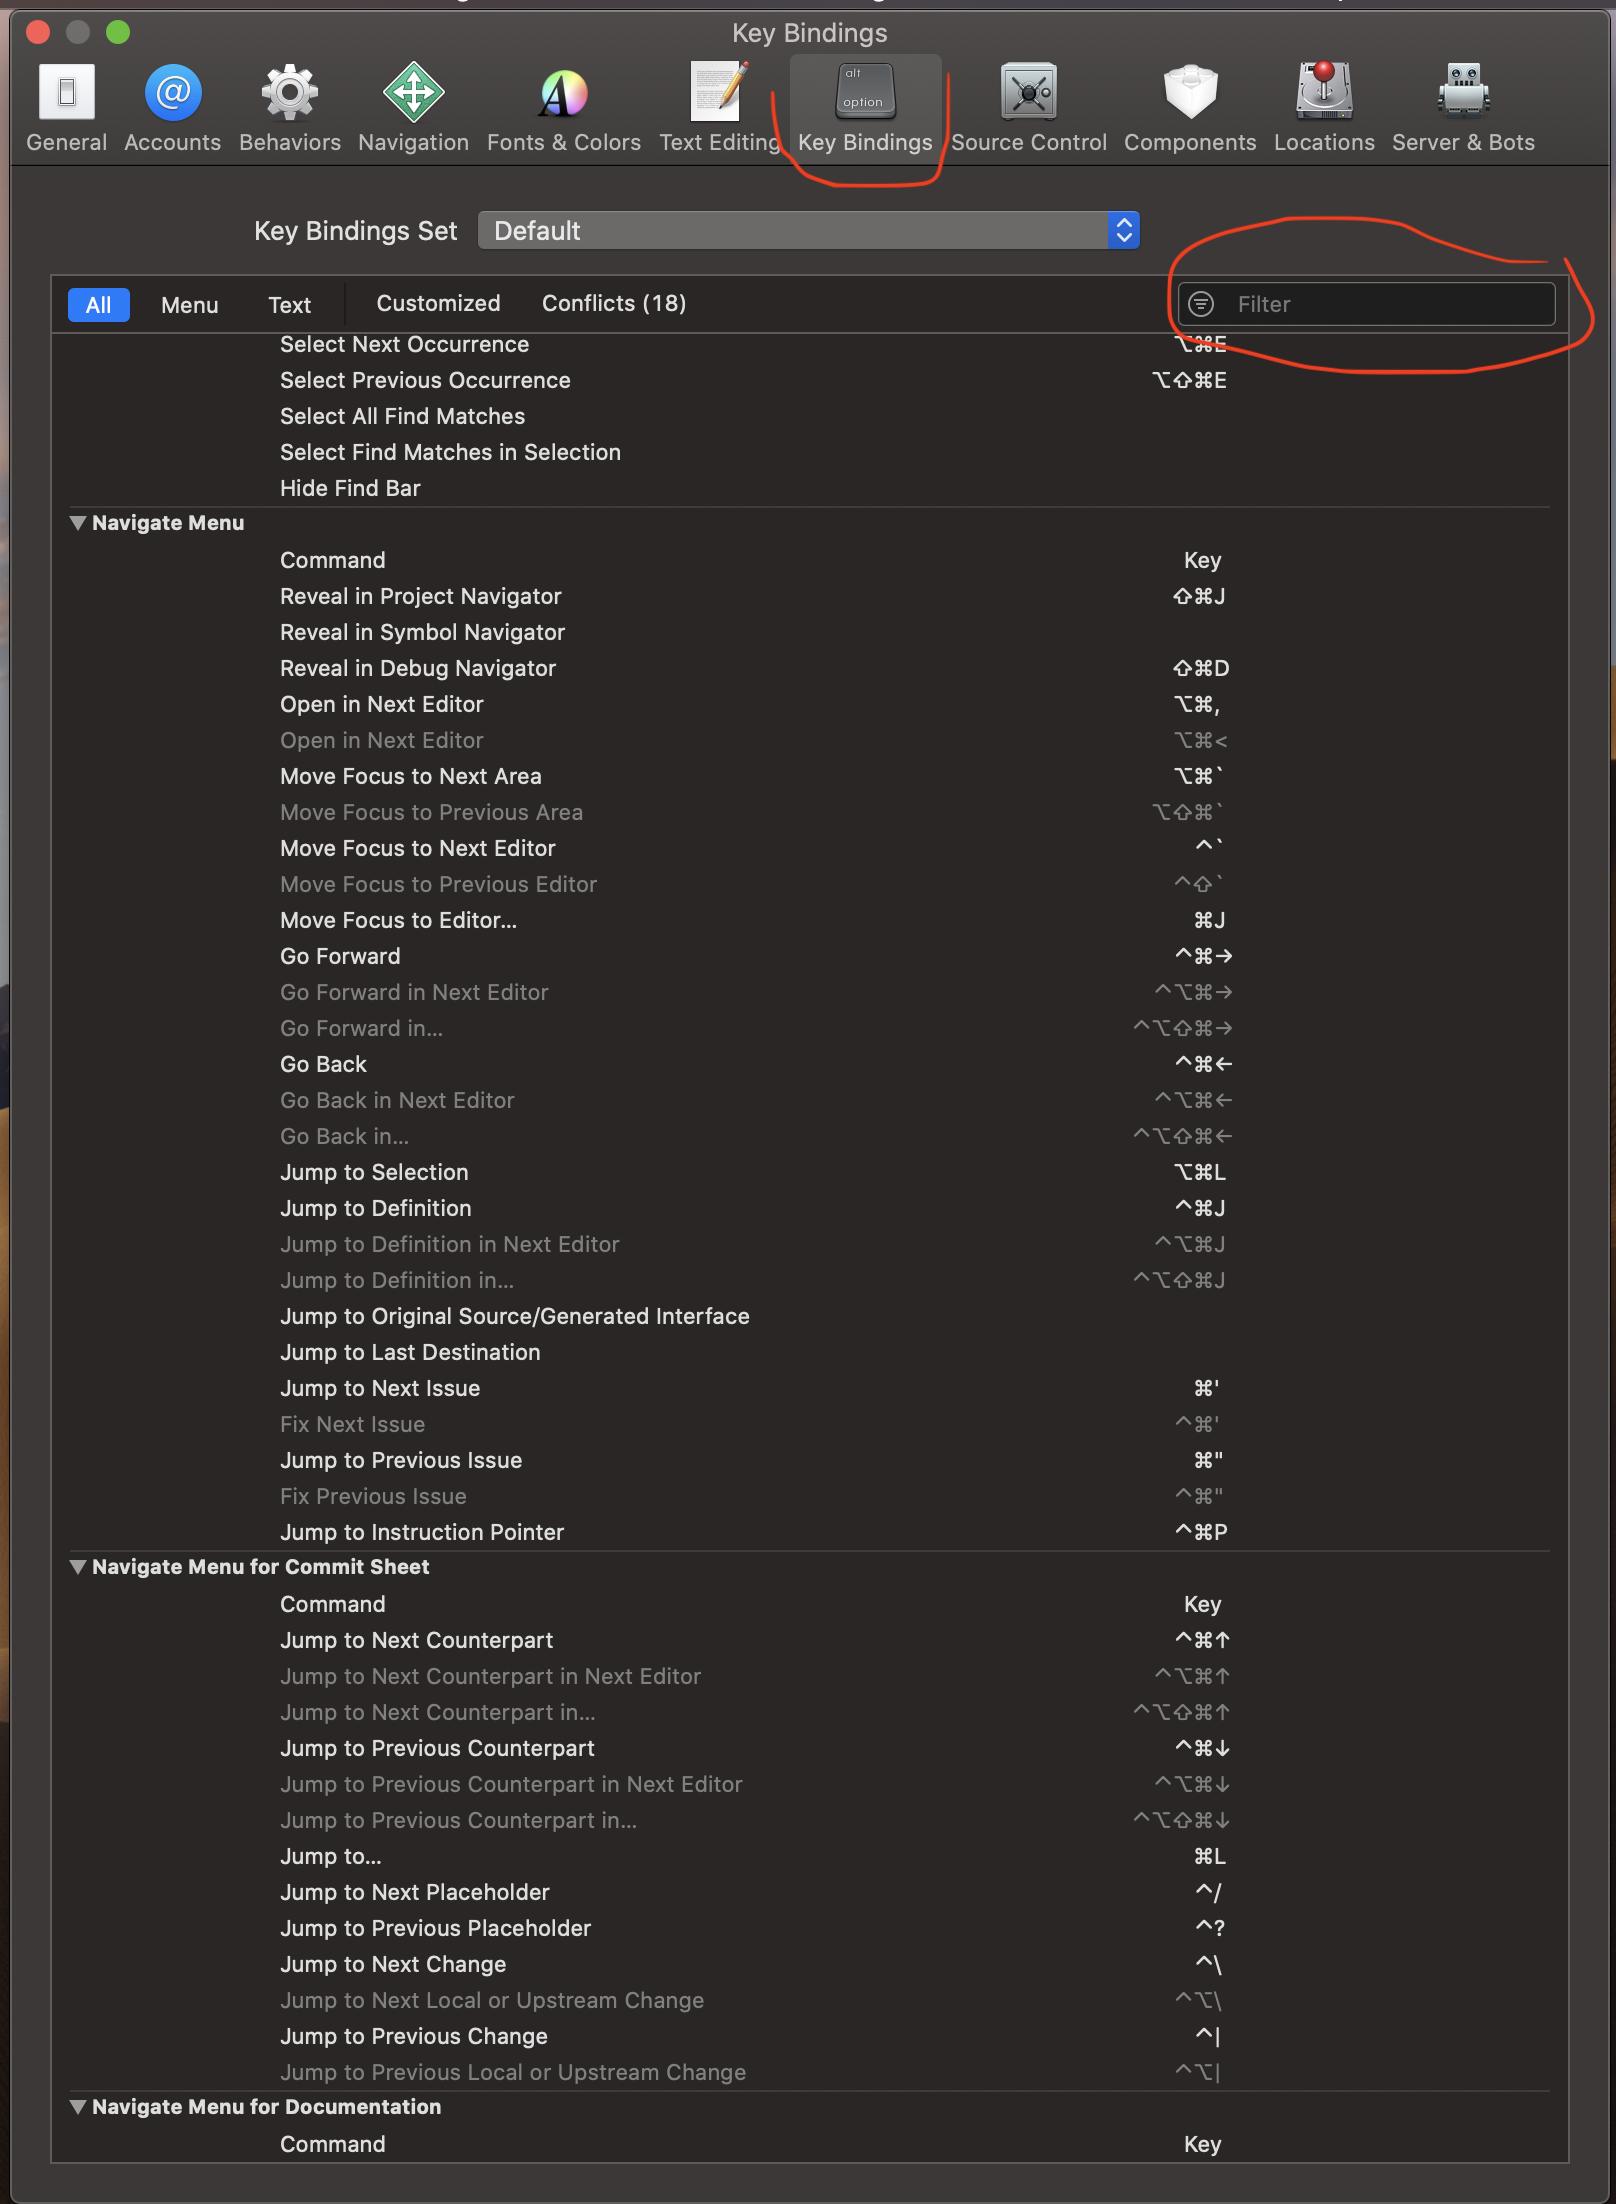Screen dimensions: 1616x2204
Task: Open the Key Bindings Set dropdown
Action: [x=808, y=231]
